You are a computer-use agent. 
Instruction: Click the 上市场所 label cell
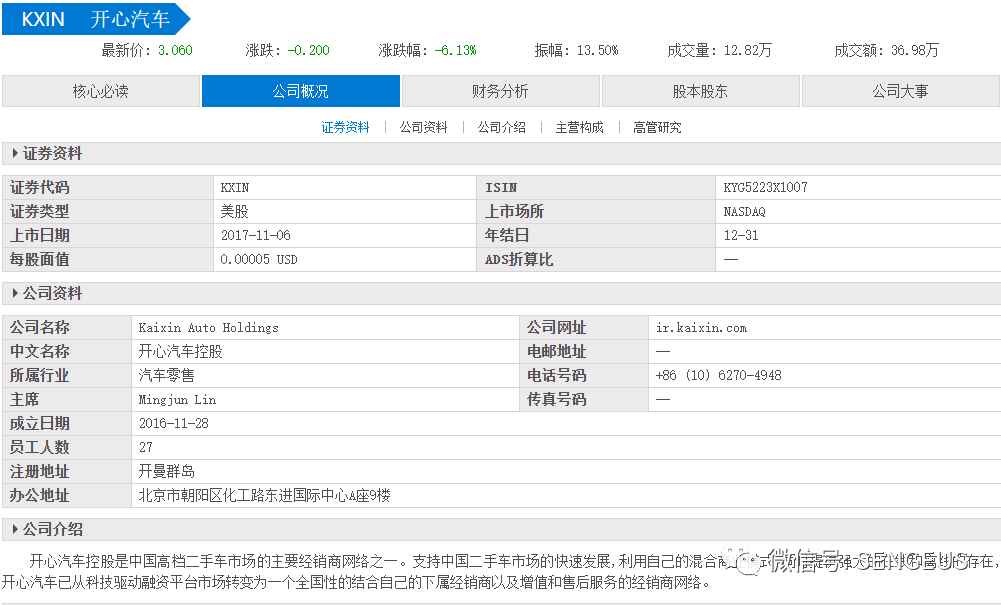coord(596,211)
